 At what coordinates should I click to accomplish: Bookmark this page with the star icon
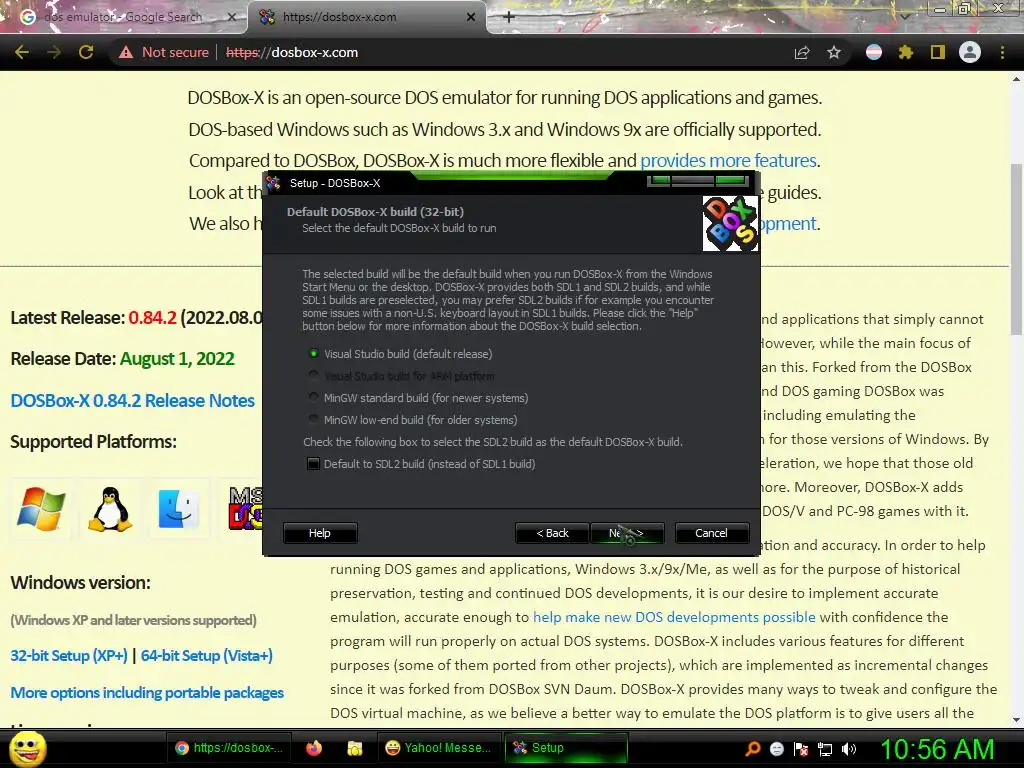[834, 52]
